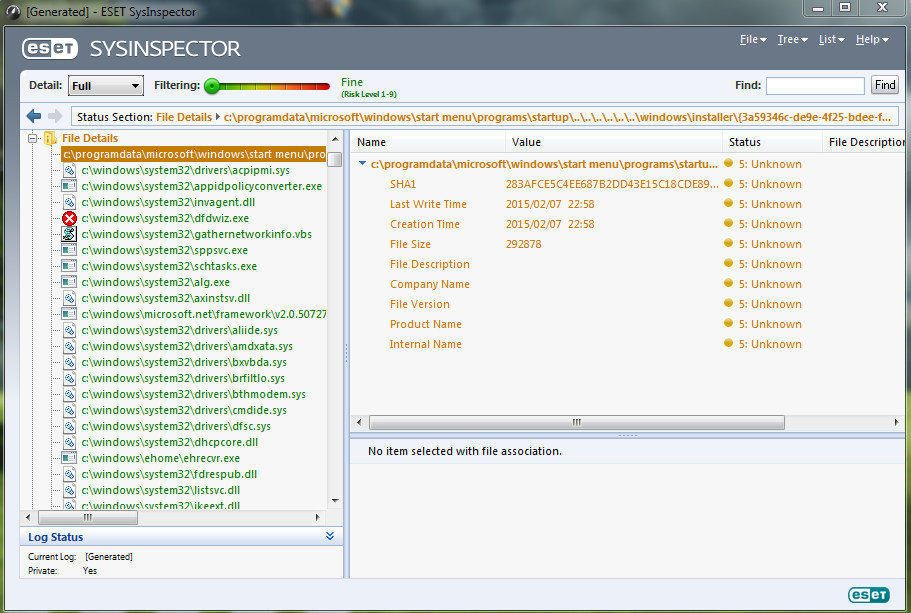Collapse the File Details tree node
Screen dimensions: 911x613
tap(33, 138)
